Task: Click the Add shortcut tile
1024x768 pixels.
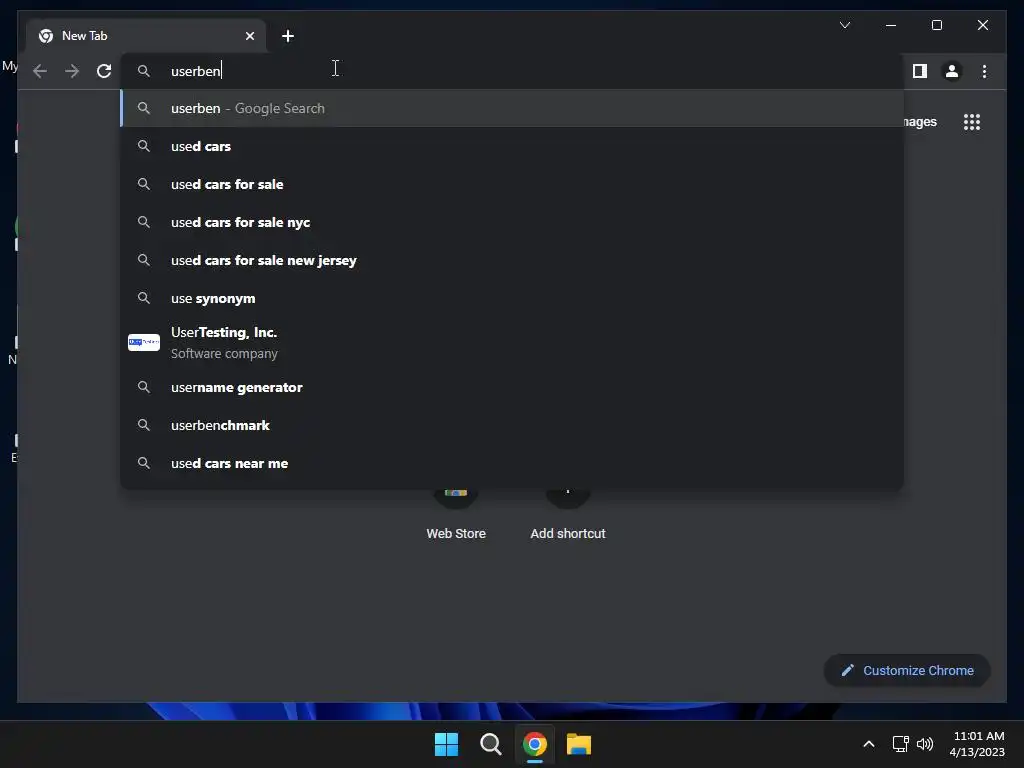Action: click(x=568, y=516)
